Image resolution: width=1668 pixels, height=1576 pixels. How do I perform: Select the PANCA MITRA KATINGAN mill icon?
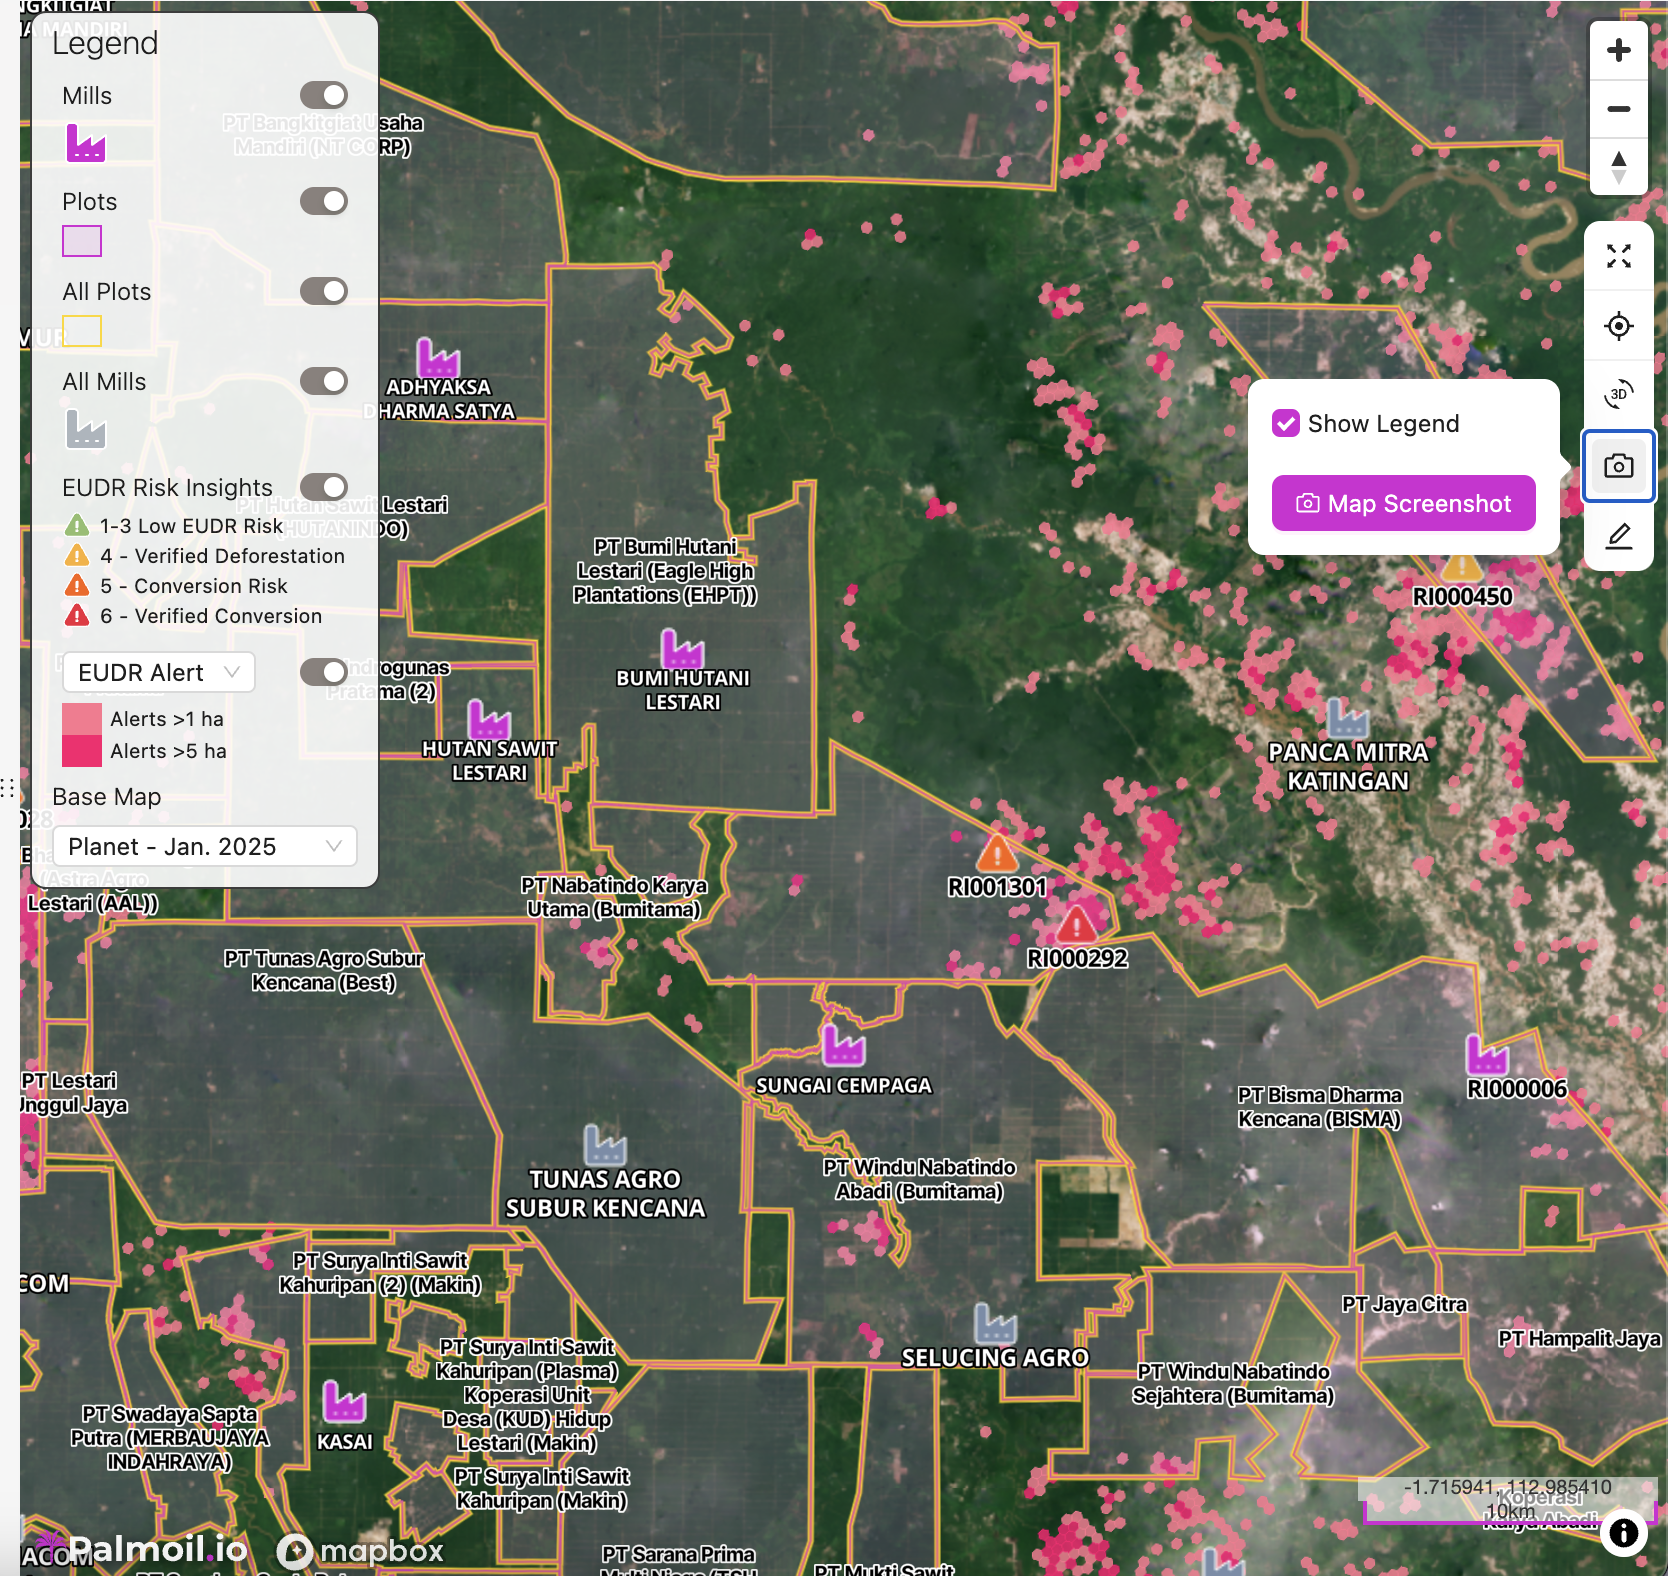1347,718
